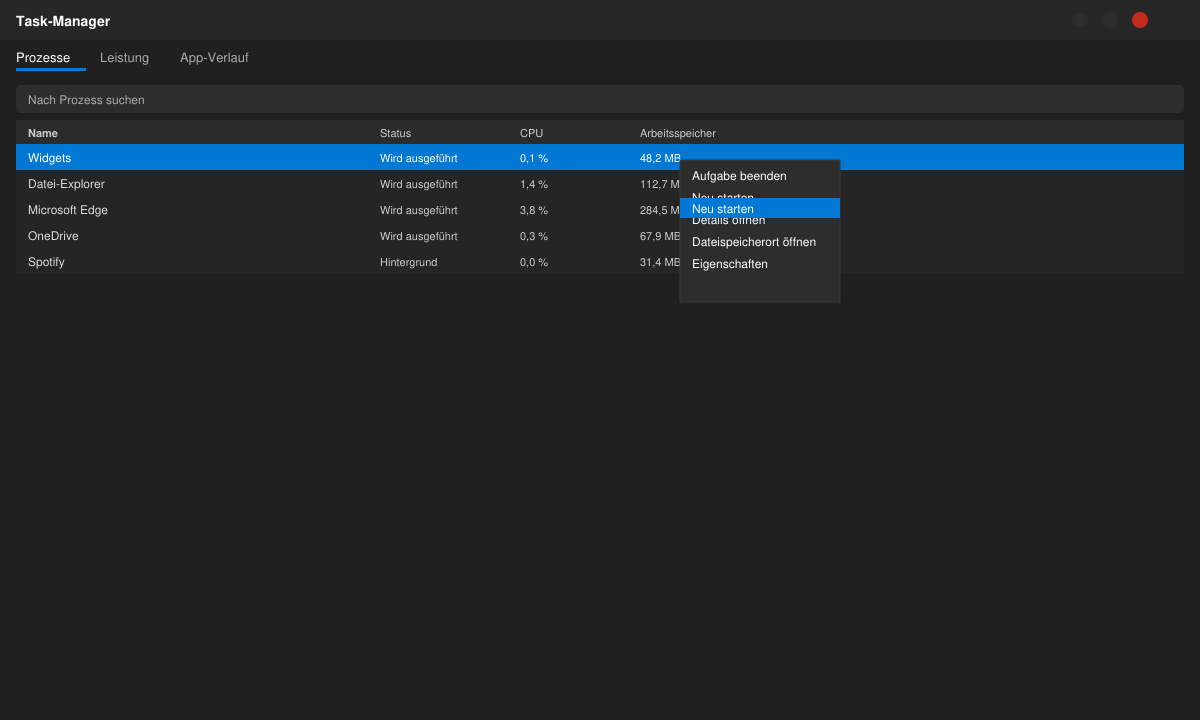Click the status cell of Microsoft Edge
The height and width of the screenshot is (720, 1200).
[418, 210]
